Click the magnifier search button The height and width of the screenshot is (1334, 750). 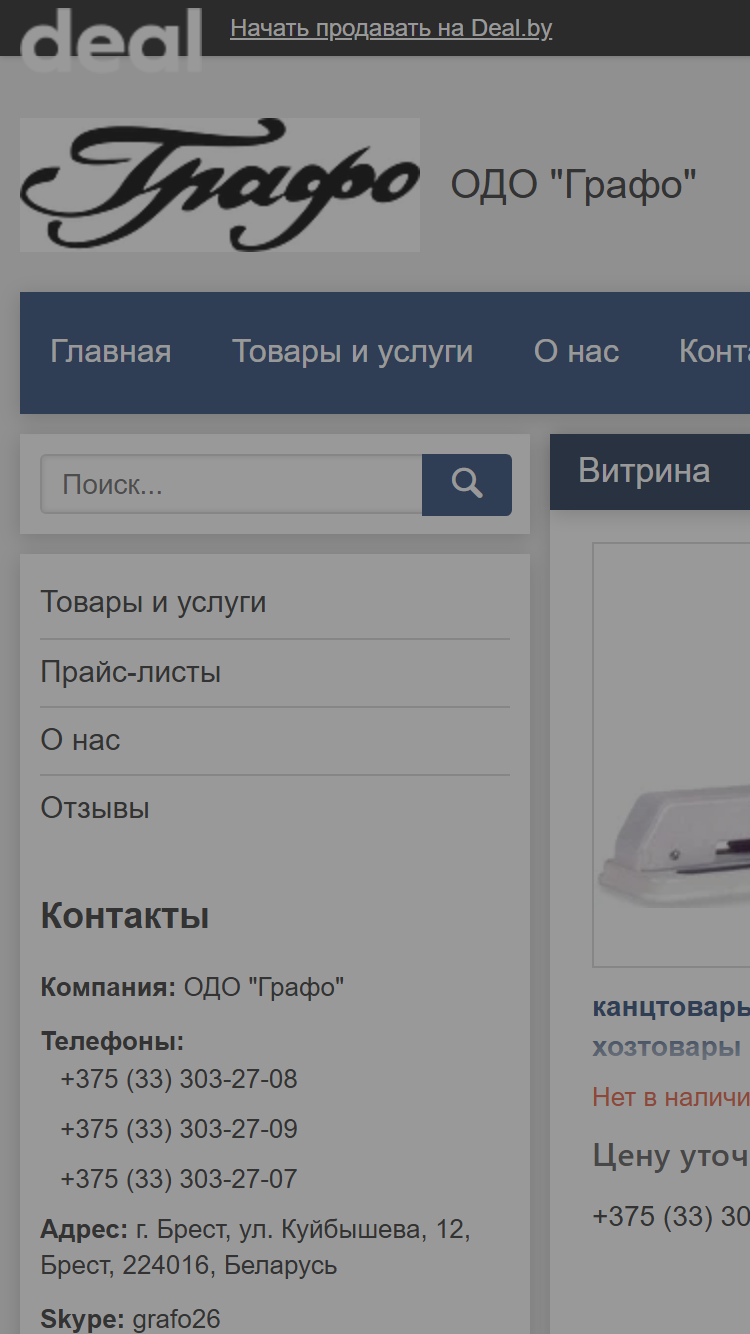tap(467, 485)
